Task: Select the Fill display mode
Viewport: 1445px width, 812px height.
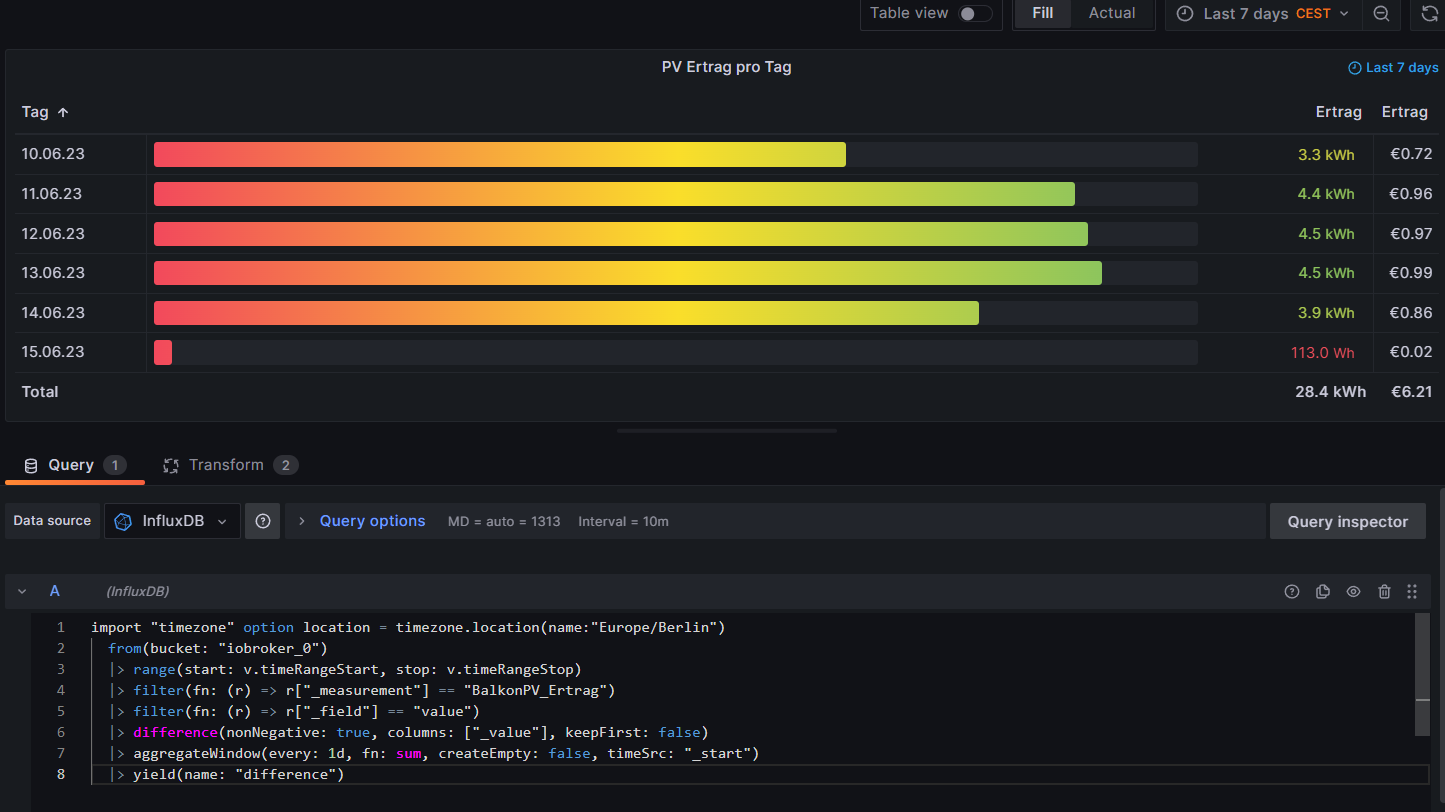Action: click(1042, 13)
